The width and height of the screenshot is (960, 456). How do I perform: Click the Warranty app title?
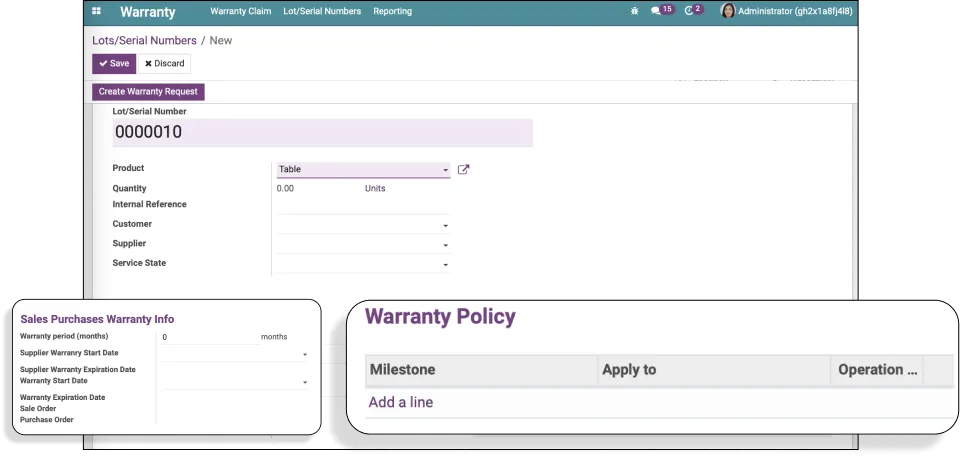pos(148,12)
